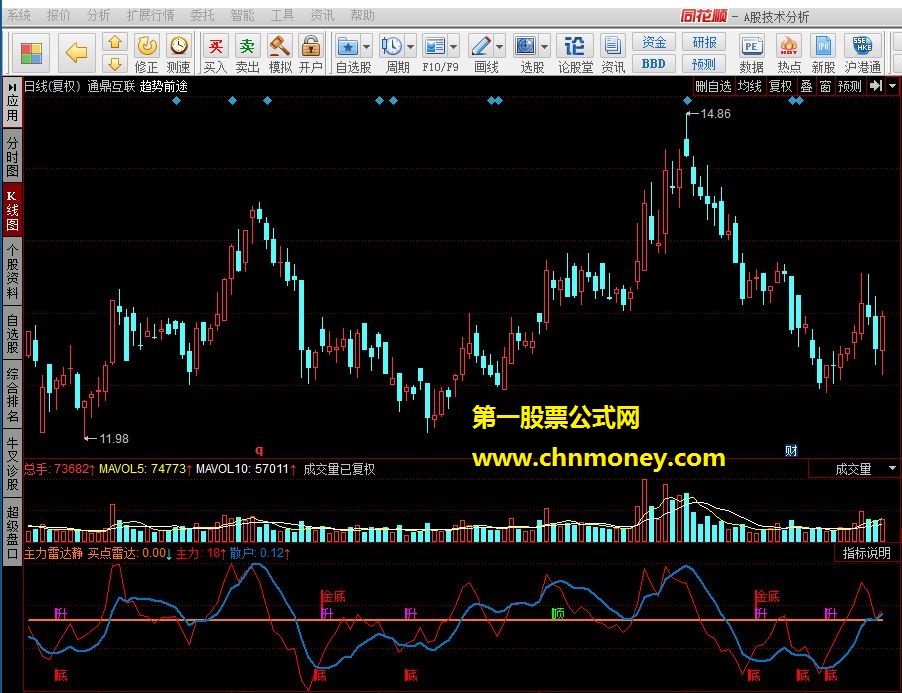The image size is (902, 693).
Task: Open the F10/F9 info icon
Action: (x=434, y=46)
